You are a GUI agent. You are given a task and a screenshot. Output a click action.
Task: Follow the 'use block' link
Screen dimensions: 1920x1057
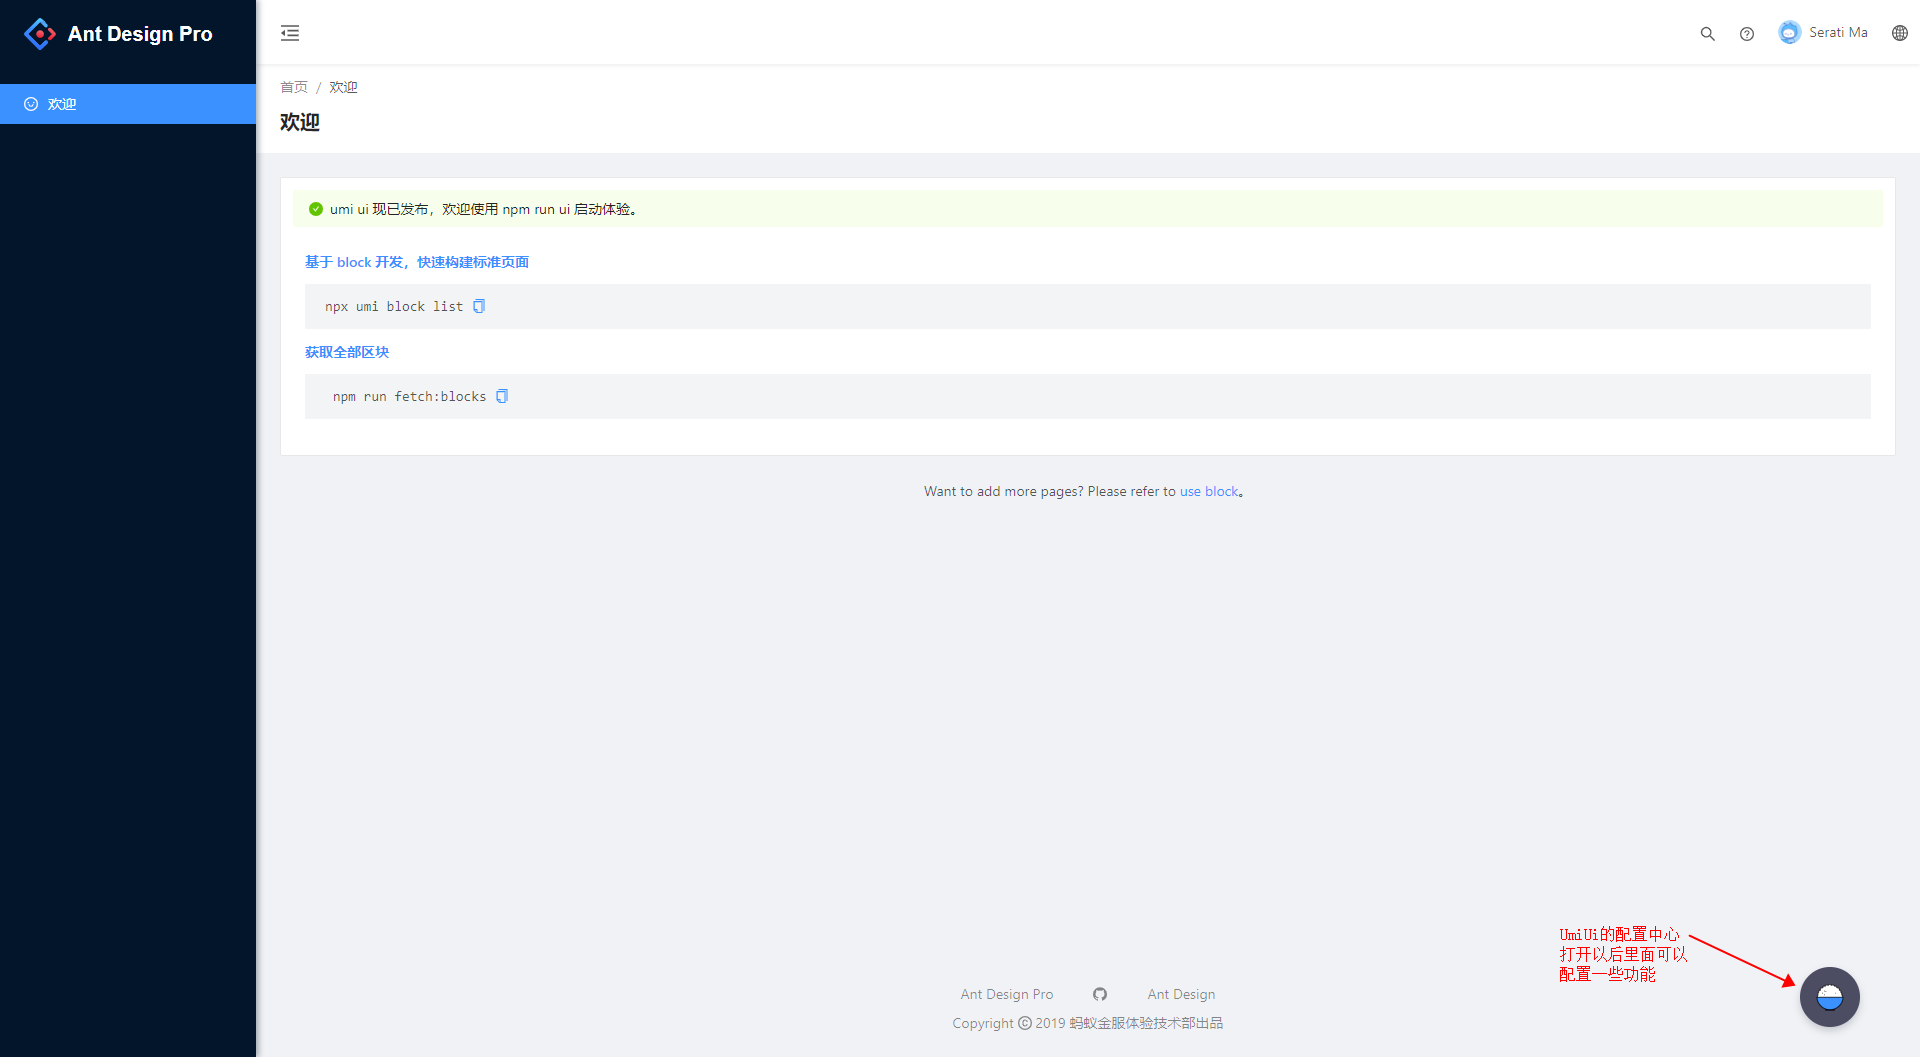coord(1209,491)
